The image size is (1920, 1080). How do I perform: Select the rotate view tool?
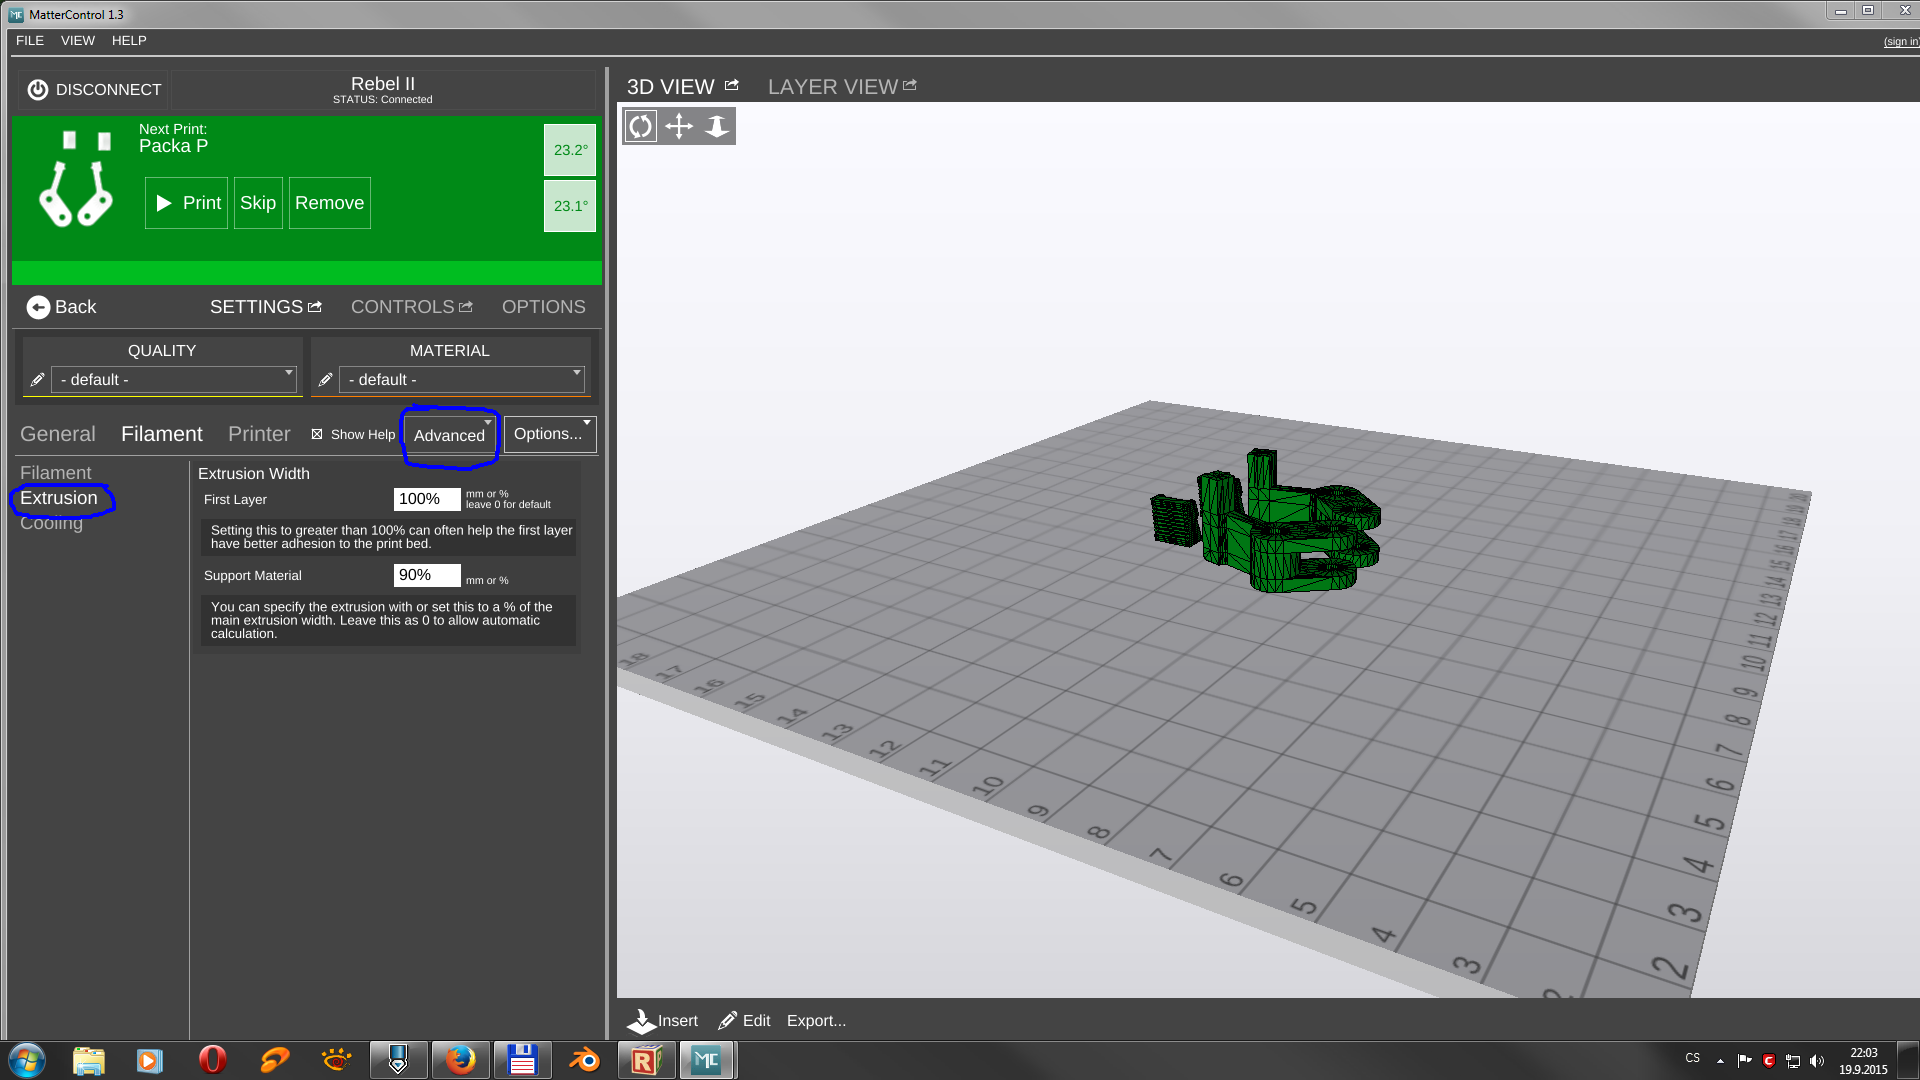641,127
